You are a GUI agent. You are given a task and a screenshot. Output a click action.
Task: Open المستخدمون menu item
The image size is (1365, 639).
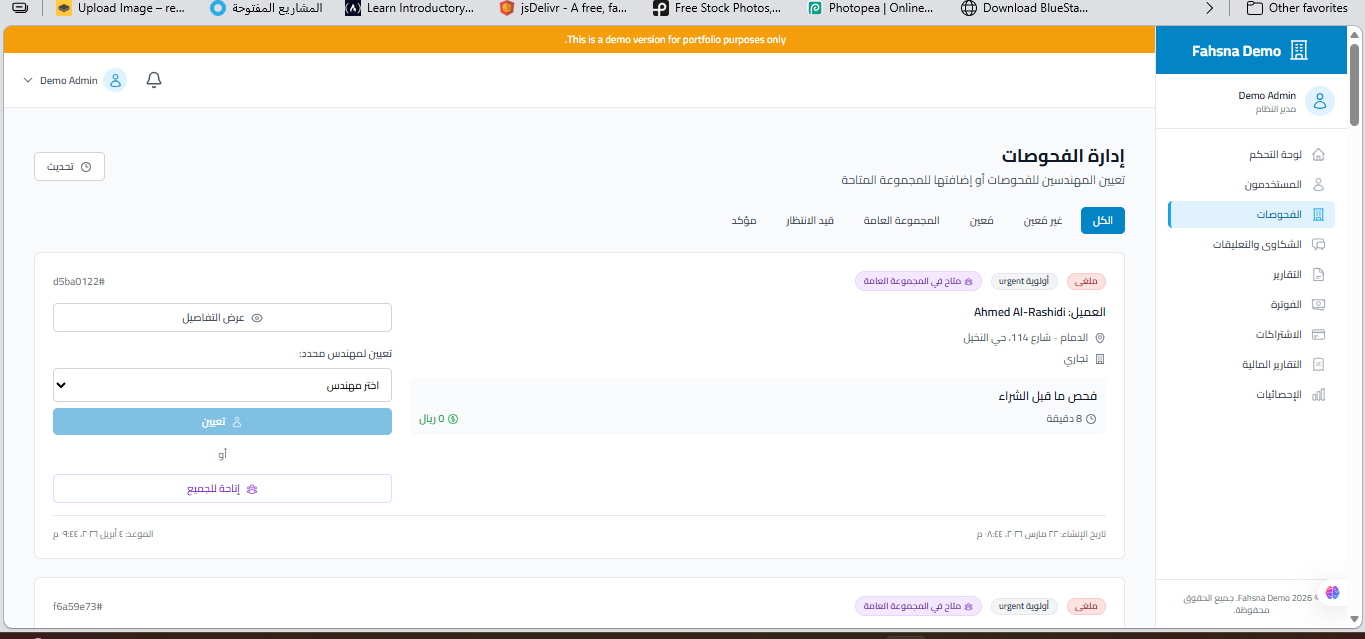1251,185
